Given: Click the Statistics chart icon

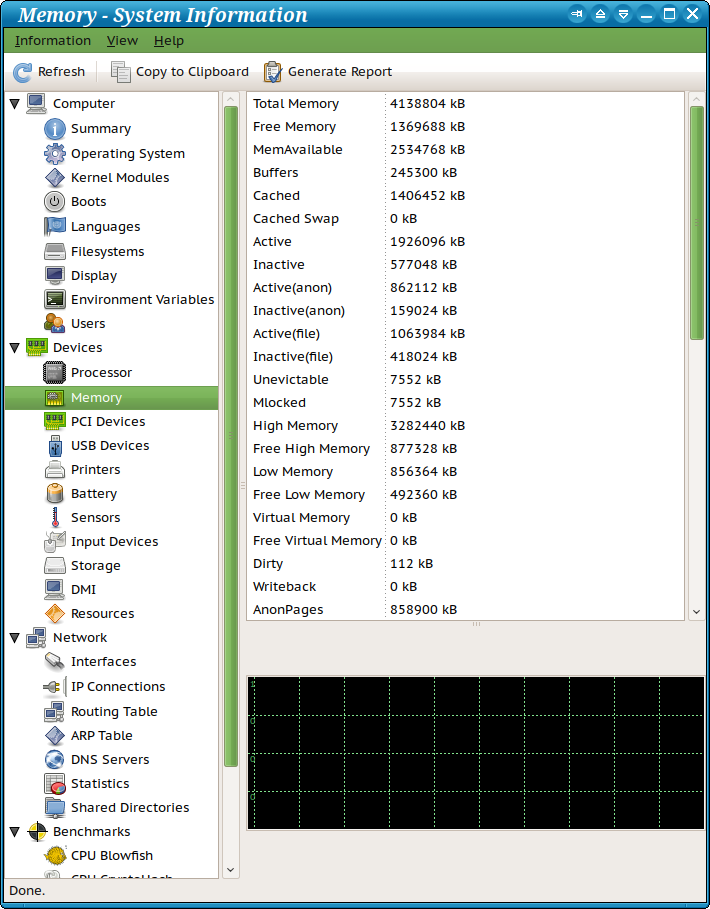Looking at the screenshot, I should point(54,784).
